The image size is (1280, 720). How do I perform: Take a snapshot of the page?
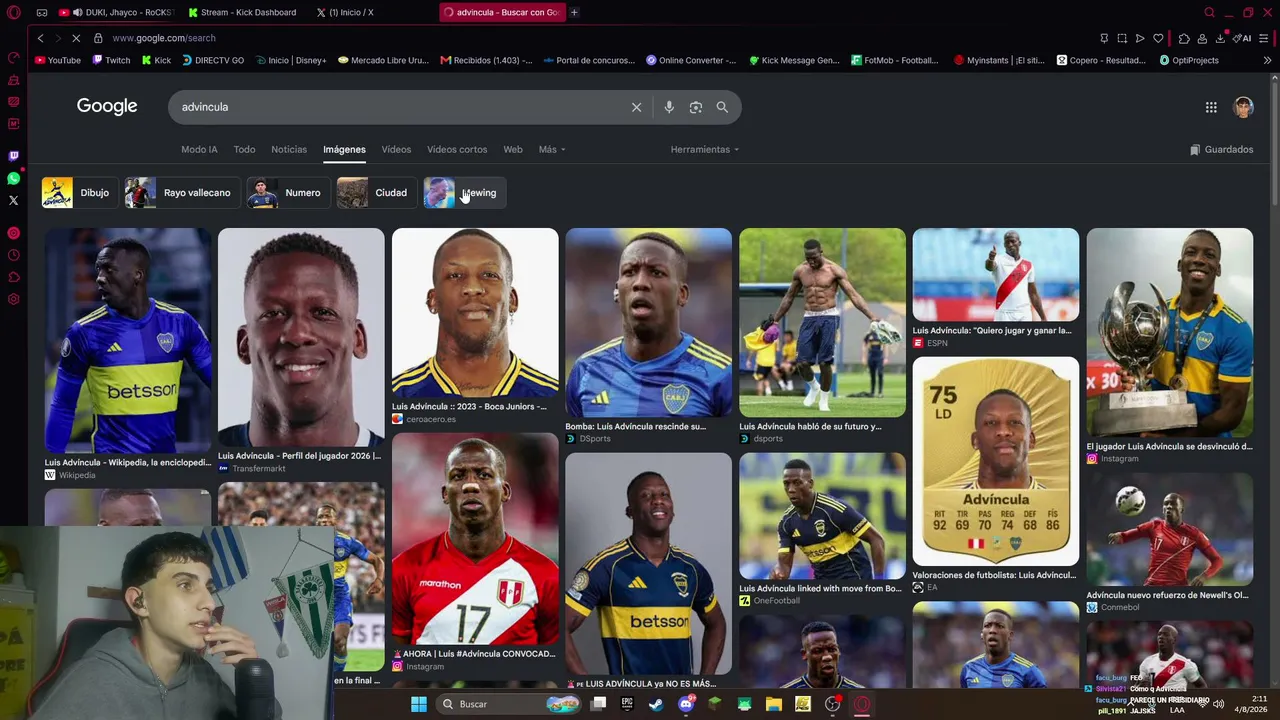point(1122,38)
